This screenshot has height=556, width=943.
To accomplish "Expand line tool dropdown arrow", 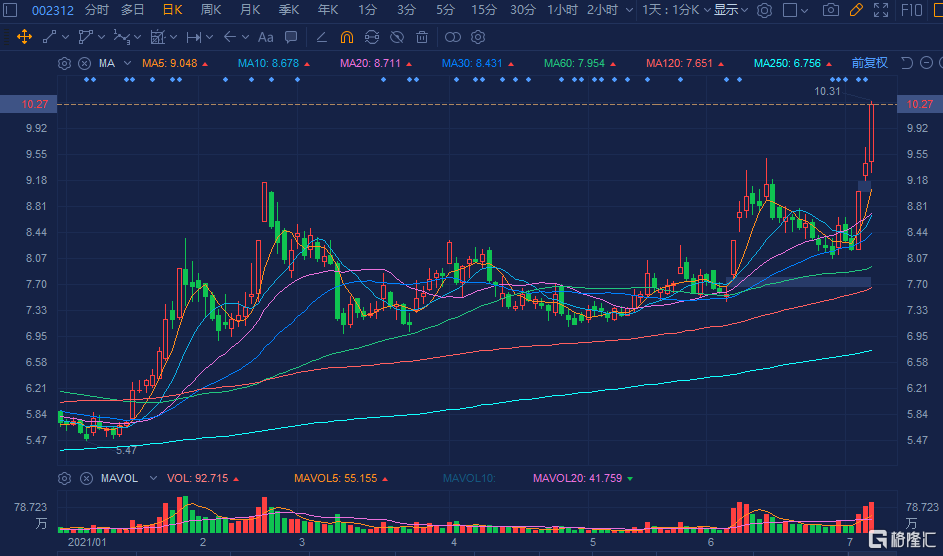I will (66, 37).
